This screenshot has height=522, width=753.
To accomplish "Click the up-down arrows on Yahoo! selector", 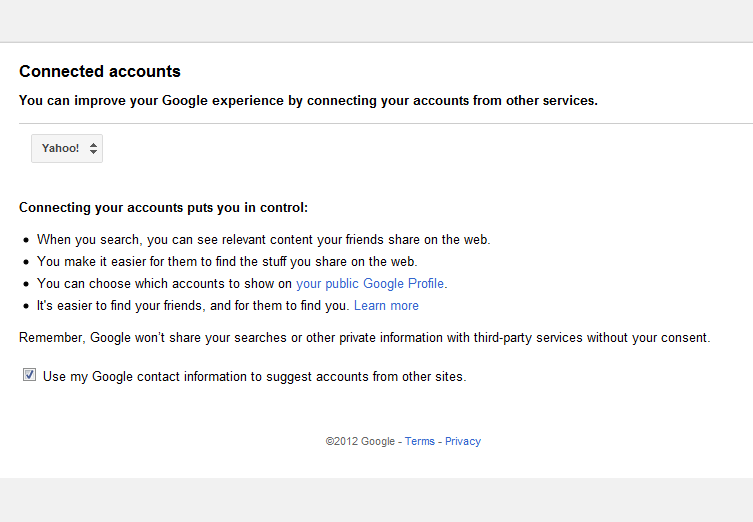I will [93, 148].
